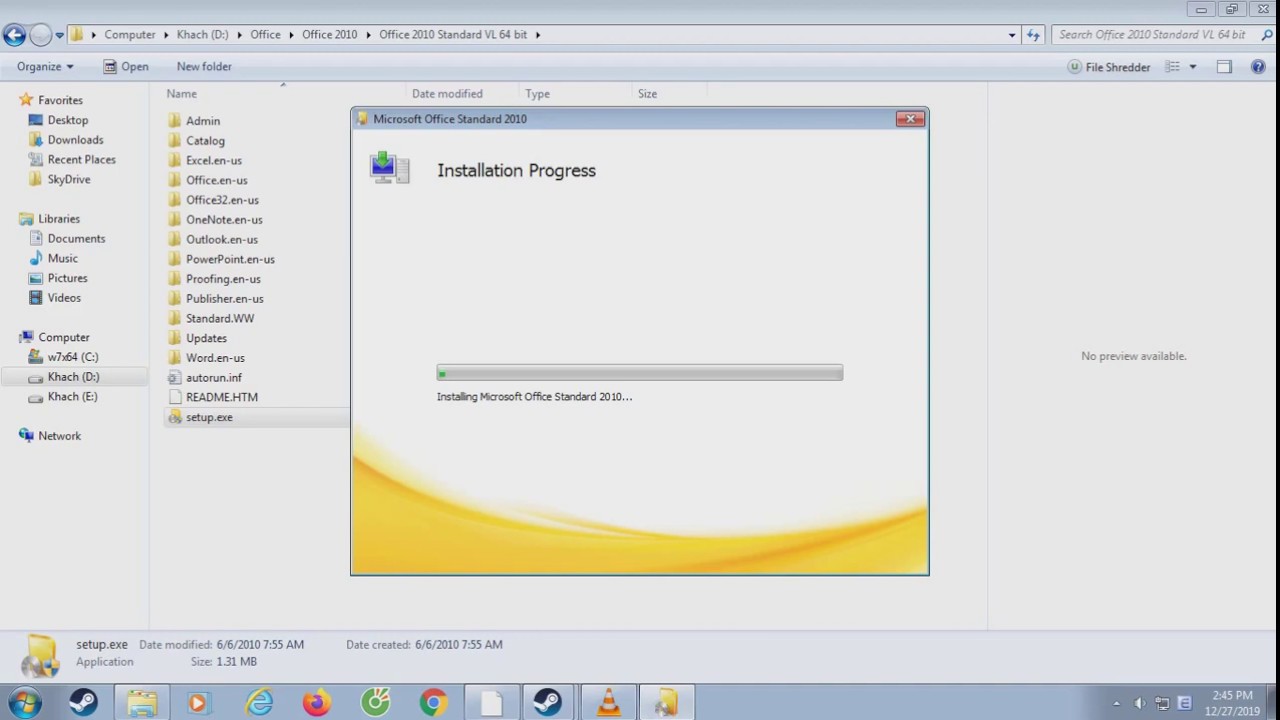Select the Videos library
The width and height of the screenshot is (1280, 720).
coord(64,298)
